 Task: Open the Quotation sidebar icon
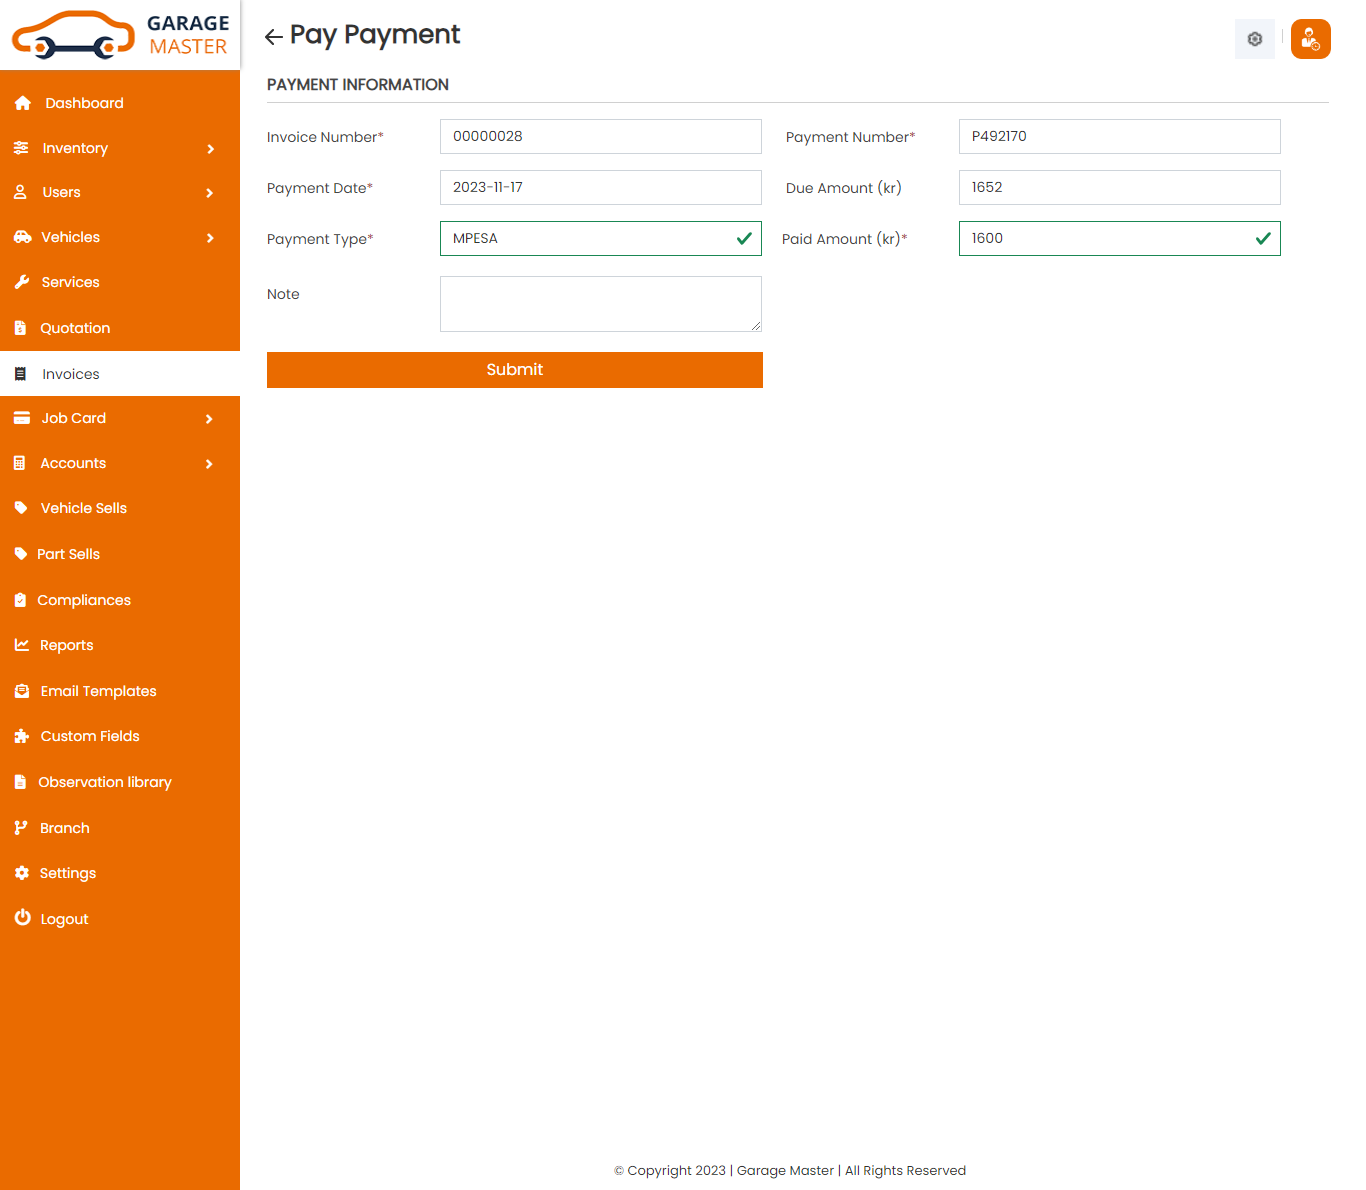click(22, 328)
